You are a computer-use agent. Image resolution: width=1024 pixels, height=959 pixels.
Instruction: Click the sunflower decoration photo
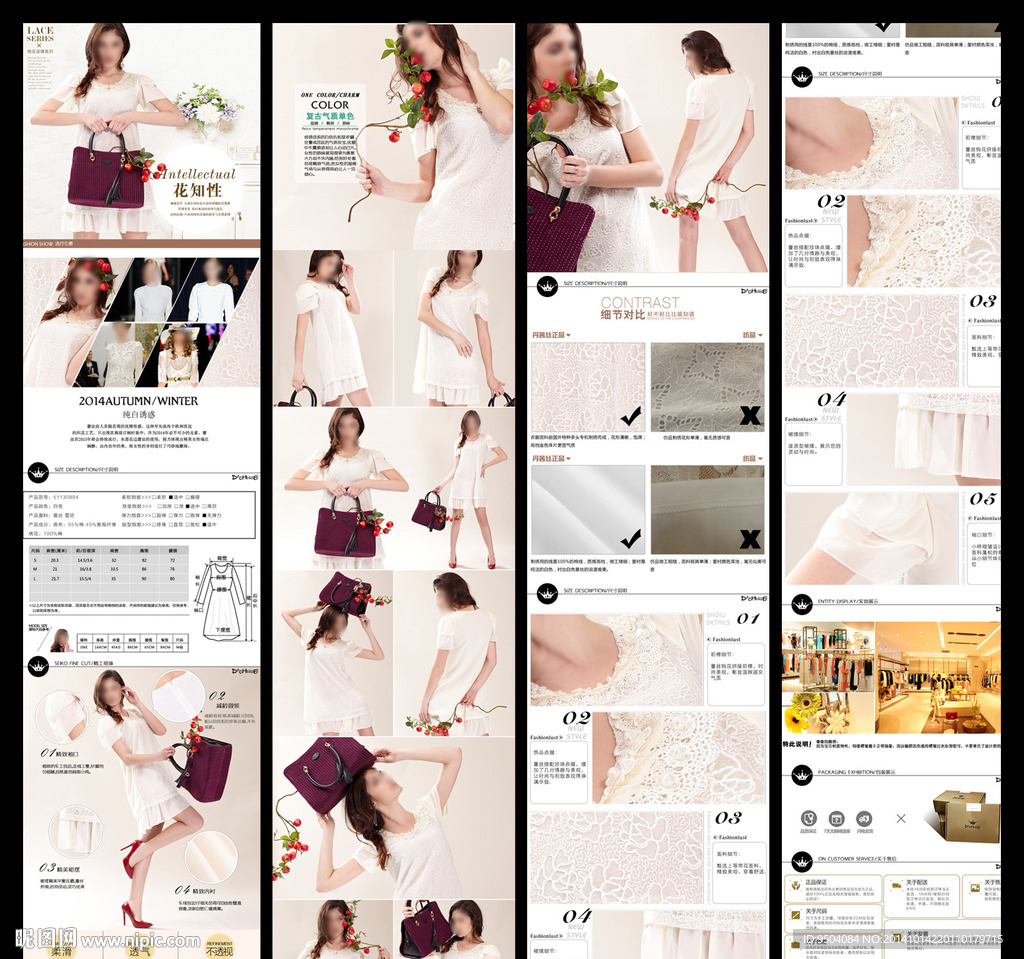point(828,713)
